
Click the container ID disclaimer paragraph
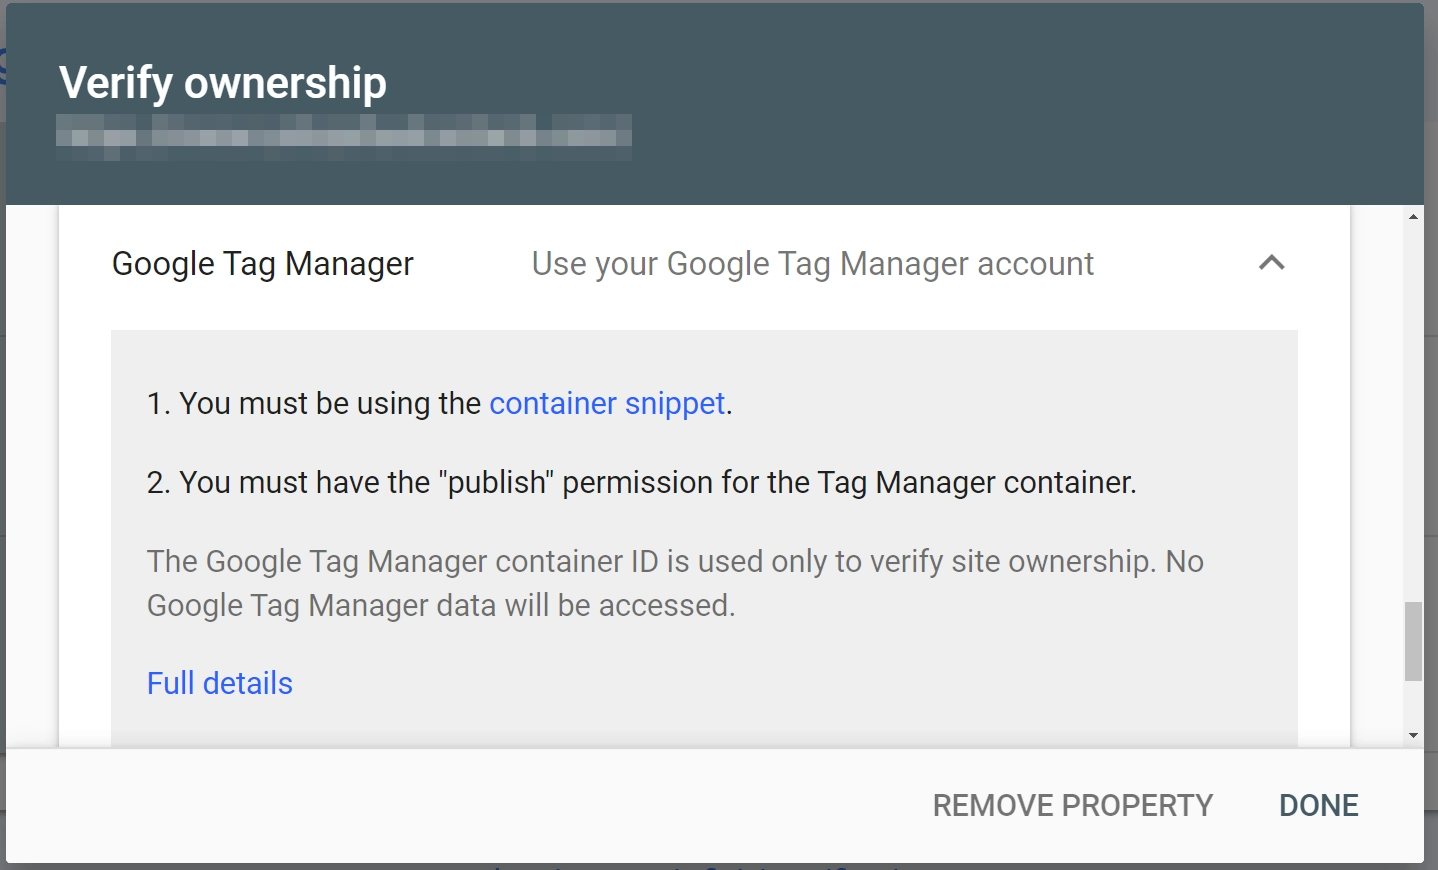[675, 583]
